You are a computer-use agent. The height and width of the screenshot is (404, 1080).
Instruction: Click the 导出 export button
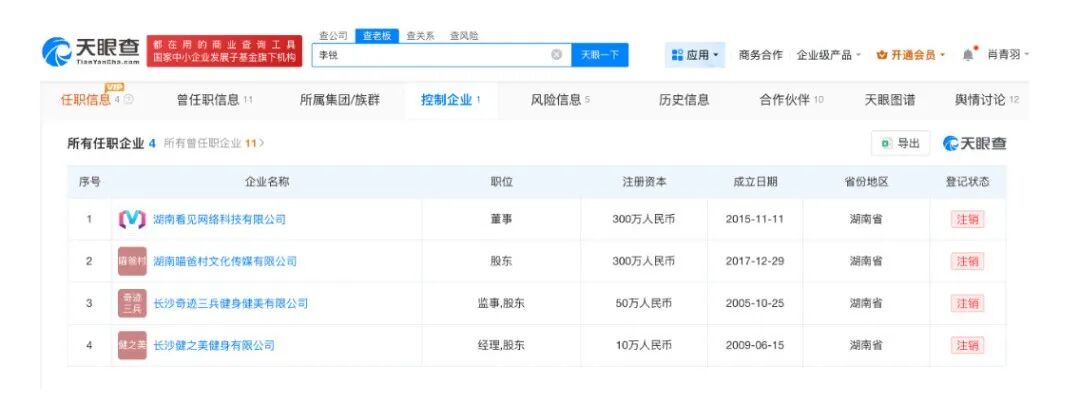pos(901,143)
